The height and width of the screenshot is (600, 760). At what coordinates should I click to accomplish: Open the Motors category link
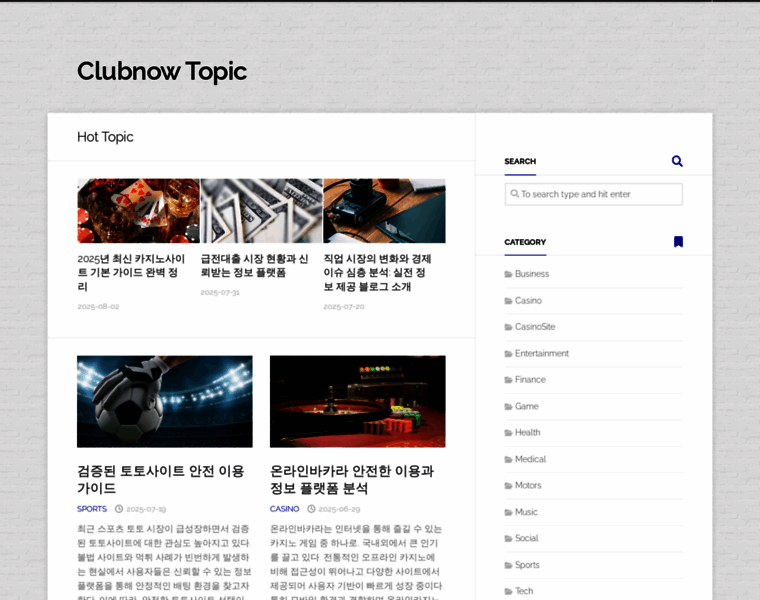click(x=528, y=485)
